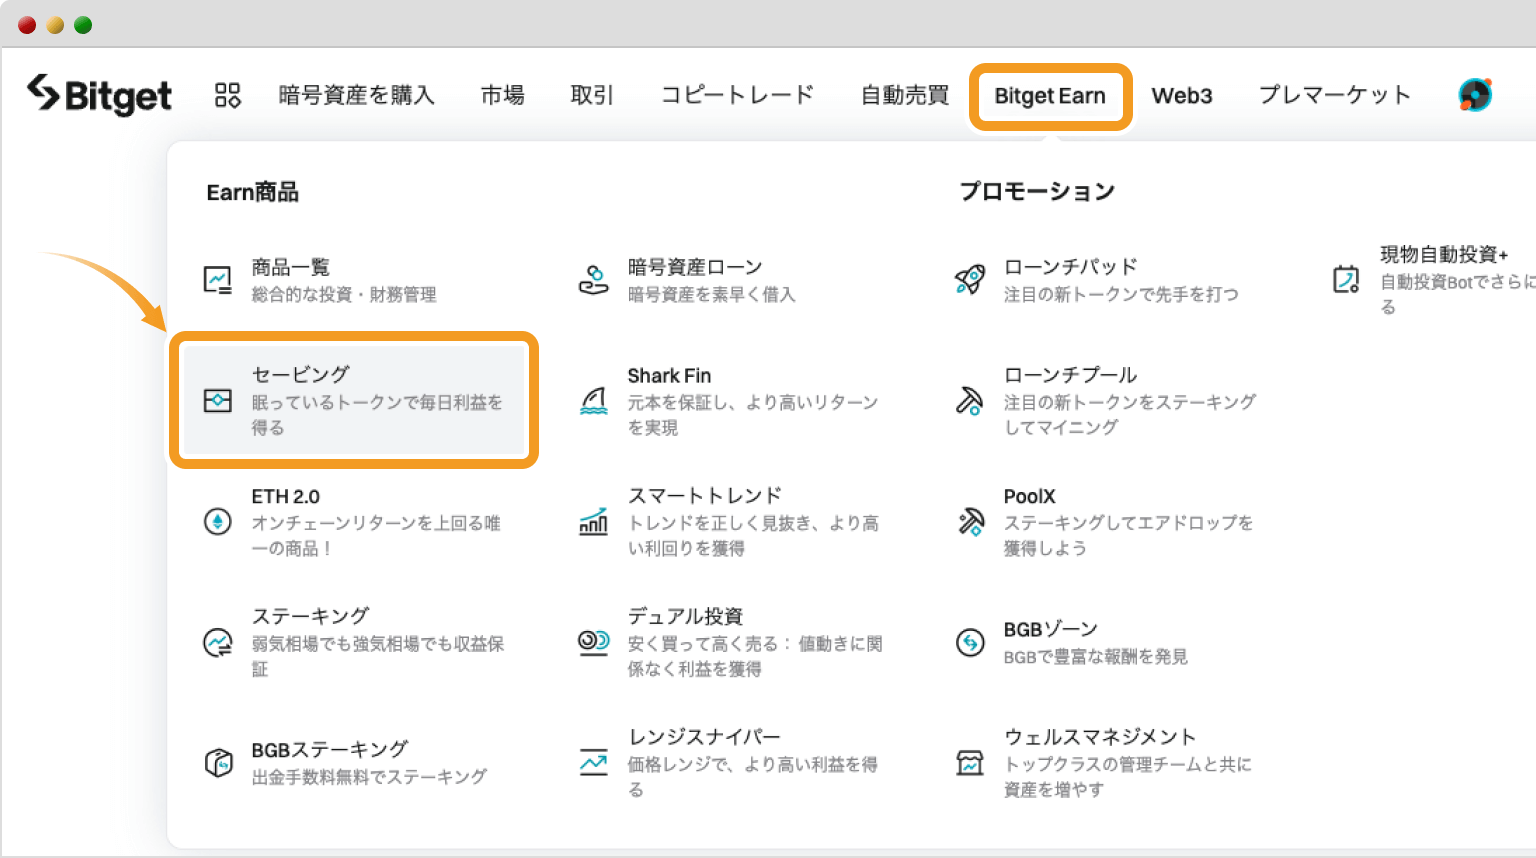Open the 暗号資産を購入 menu
The height and width of the screenshot is (858, 1536).
[356, 95]
